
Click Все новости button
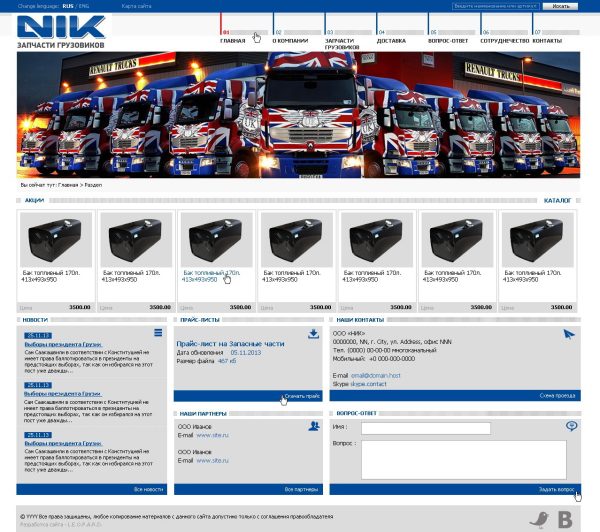coord(148,489)
